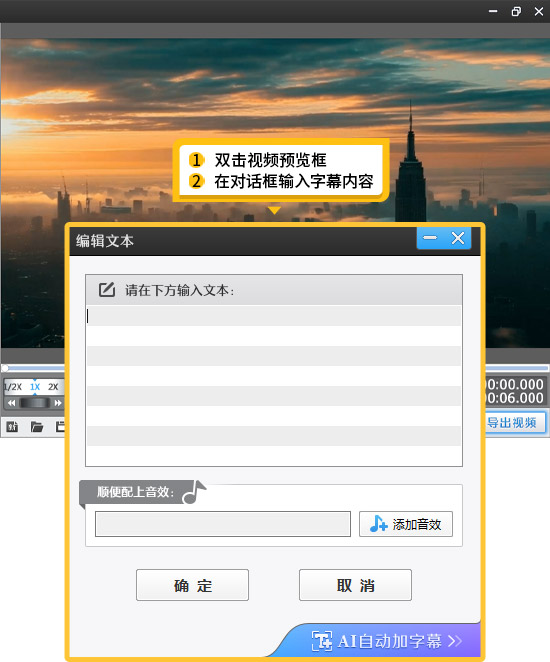
Task: Click the fast-forward double-arrow button
Action: [x=58, y=403]
